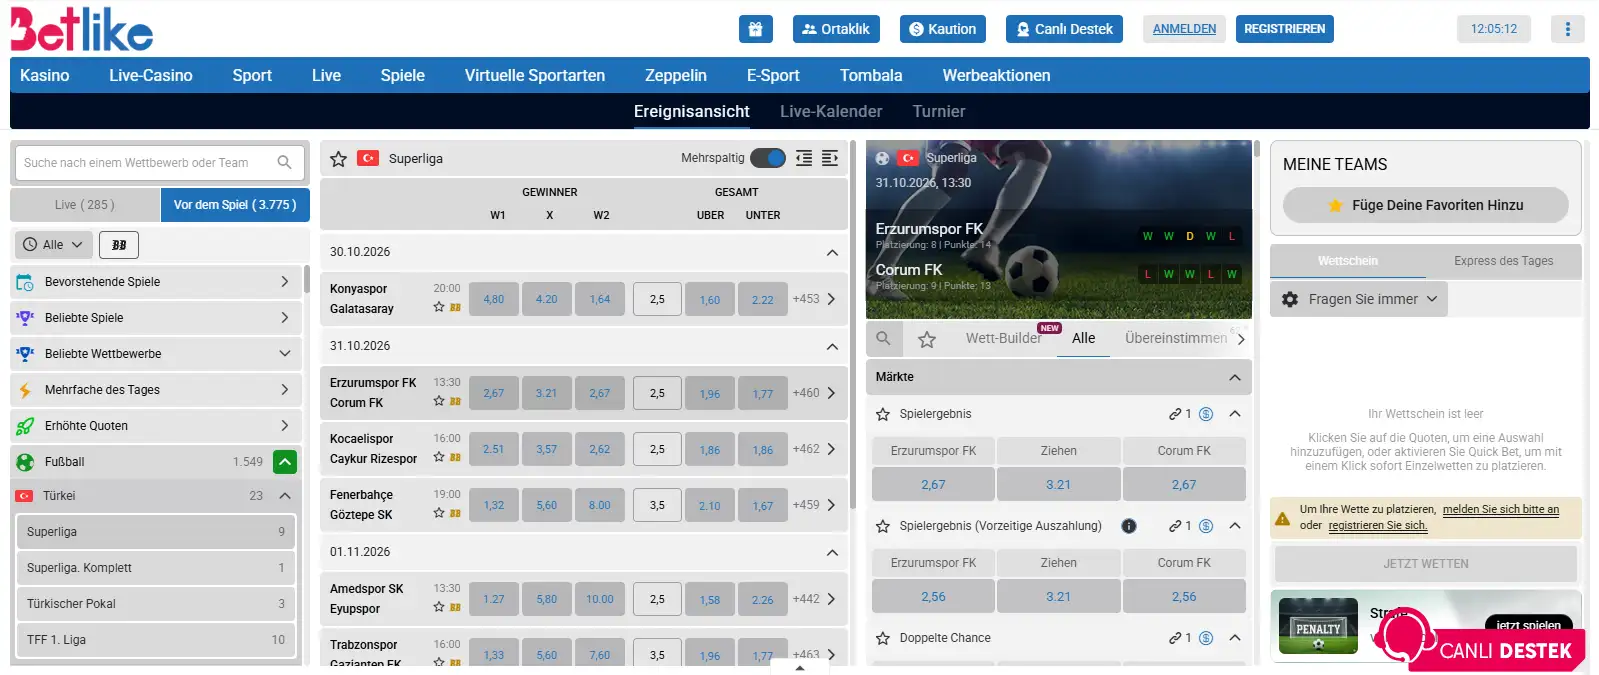The width and height of the screenshot is (1599, 675).
Task: Open the three-dot options menu
Action: 1567,29
